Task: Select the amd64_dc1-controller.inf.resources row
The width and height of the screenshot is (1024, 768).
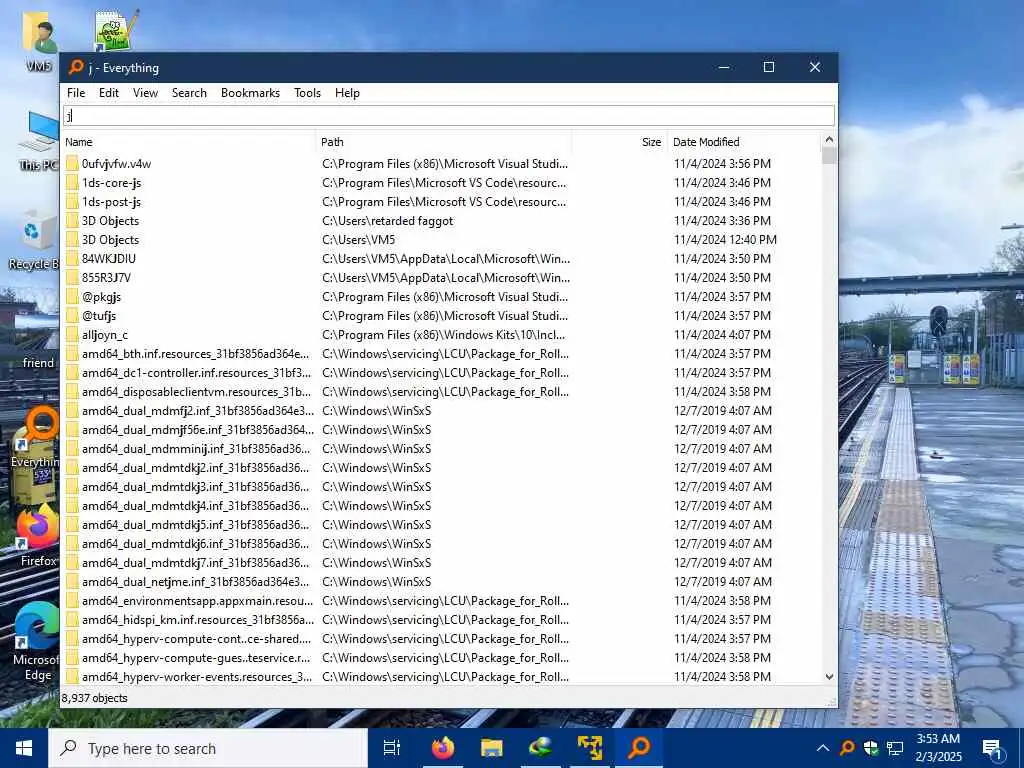Action: tap(441, 372)
